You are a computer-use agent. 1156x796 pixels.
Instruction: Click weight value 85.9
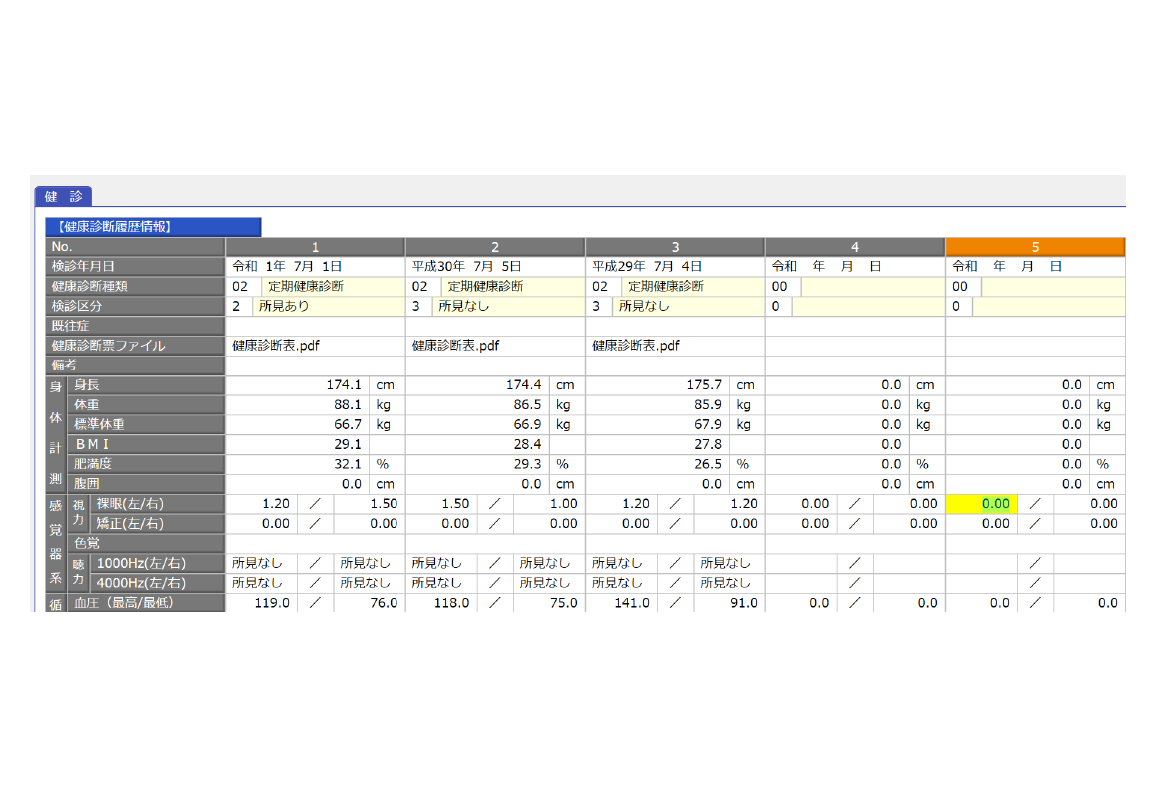point(658,405)
